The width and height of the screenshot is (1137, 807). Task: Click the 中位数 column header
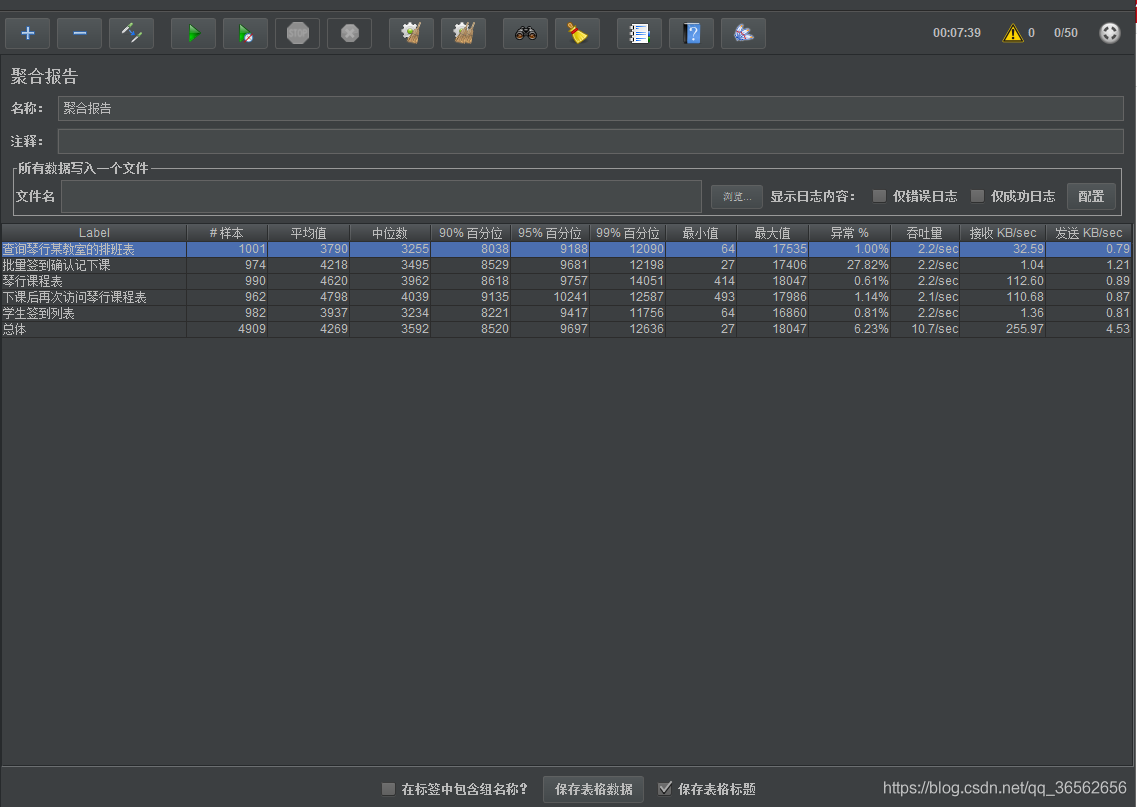(390, 233)
